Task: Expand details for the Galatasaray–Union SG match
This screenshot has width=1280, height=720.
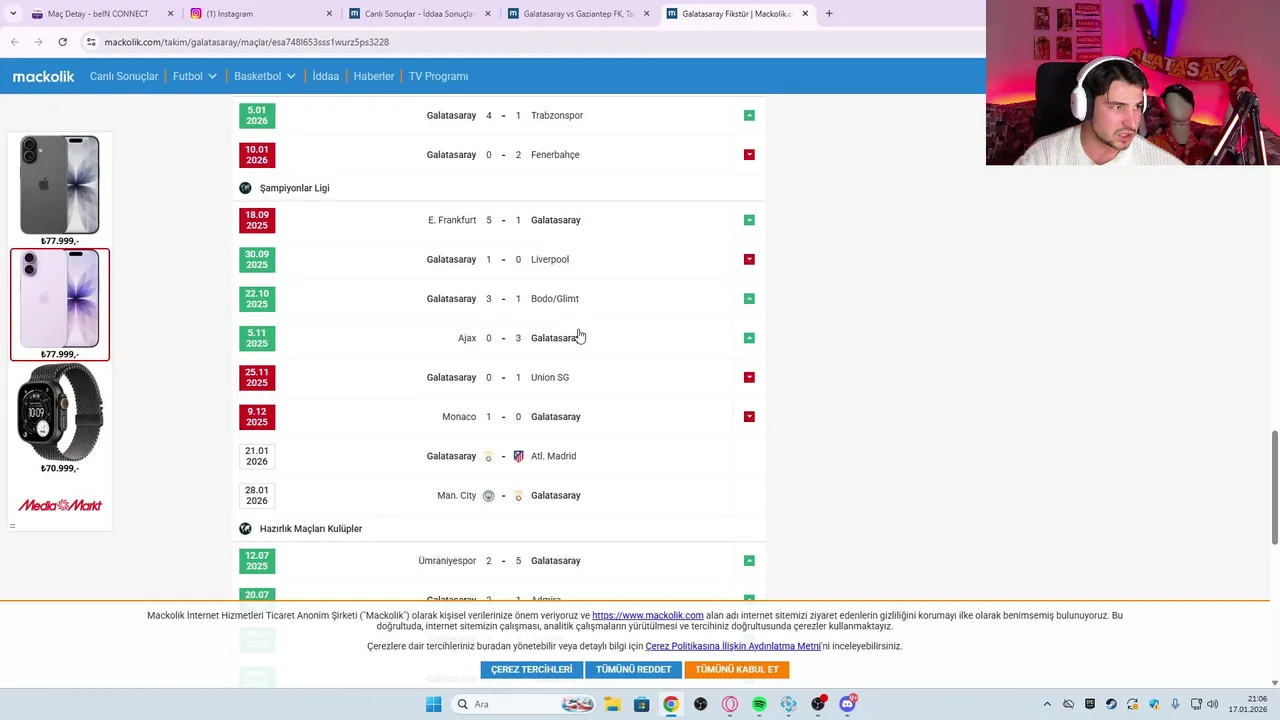Action: click(x=749, y=377)
